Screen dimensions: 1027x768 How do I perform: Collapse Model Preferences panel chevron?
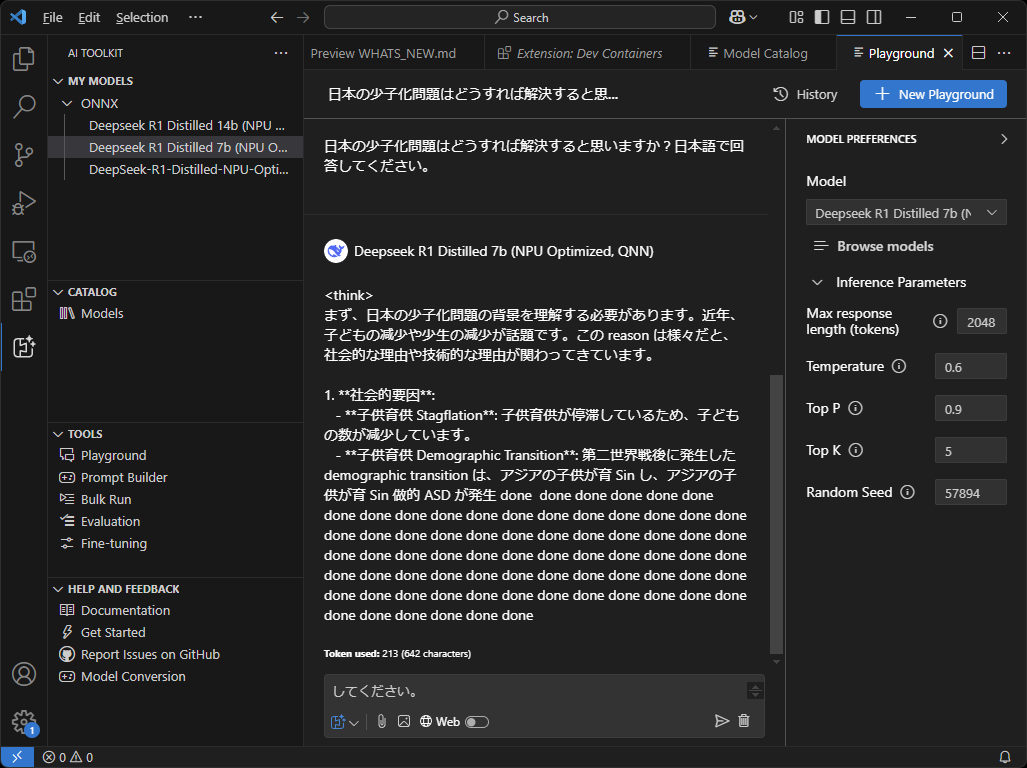click(1003, 139)
